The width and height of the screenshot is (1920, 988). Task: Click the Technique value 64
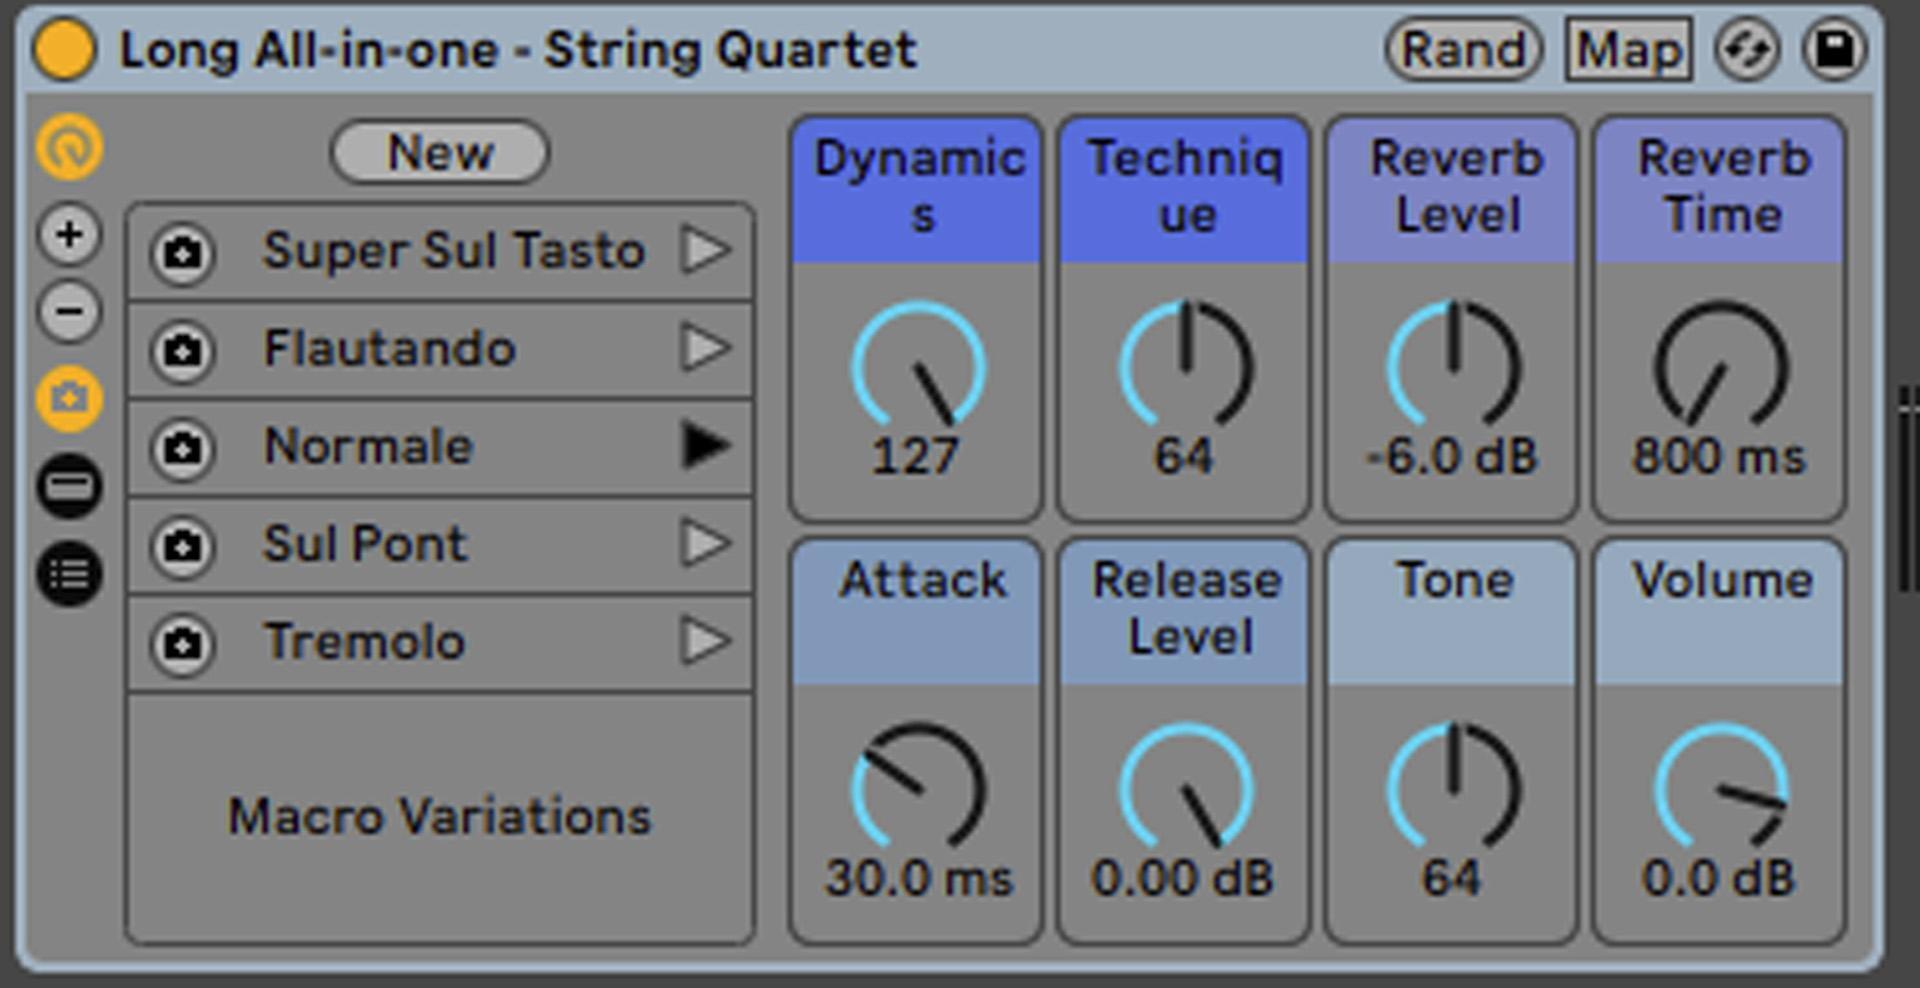1184,456
